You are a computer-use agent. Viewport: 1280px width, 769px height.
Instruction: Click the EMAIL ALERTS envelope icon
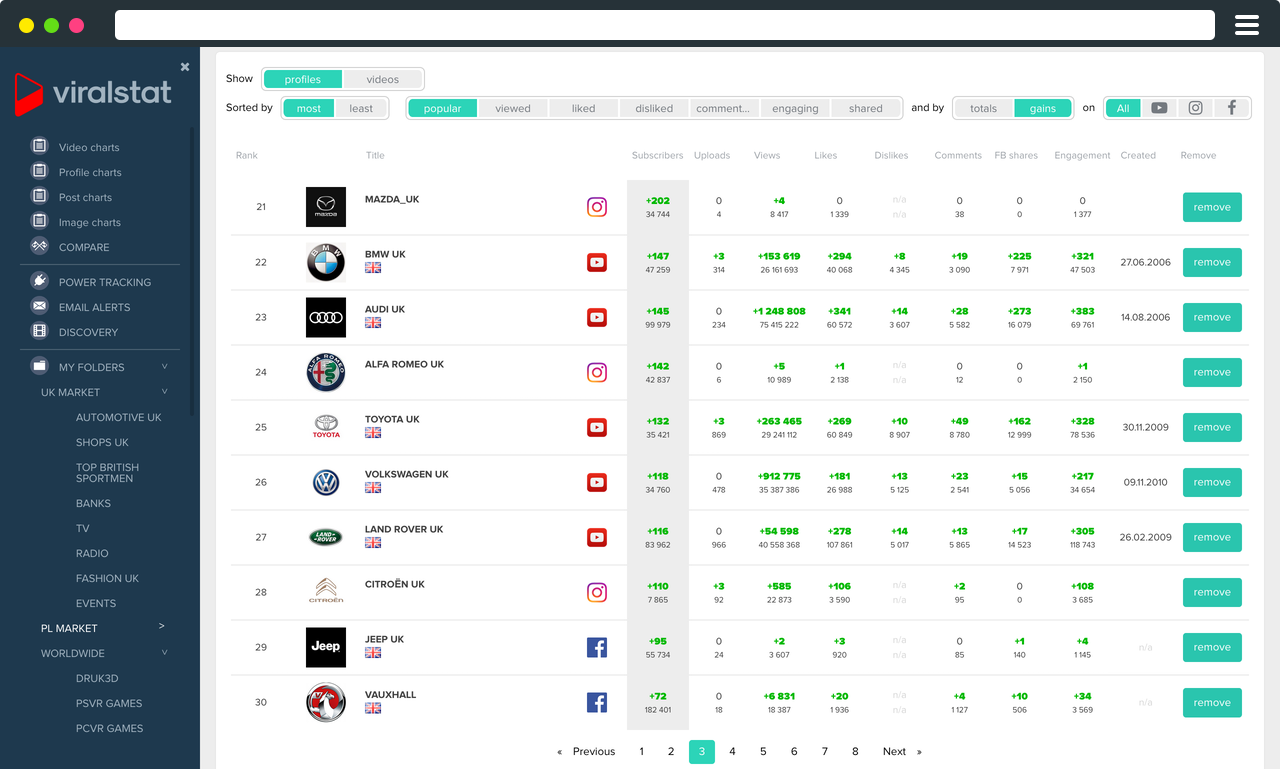(40, 306)
